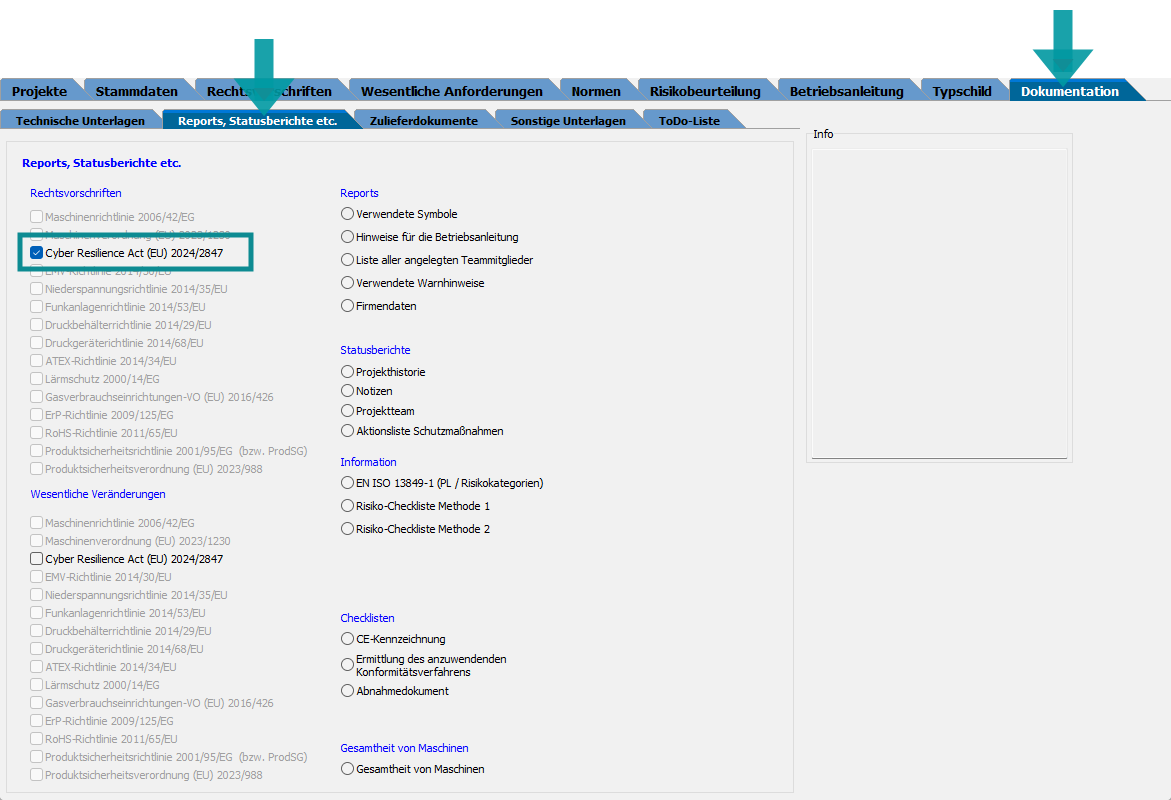Select Aktionsliste Schutzmaßnahmen radio button
The height and width of the screenshot is (800, 1171).
tap(348, 431)
